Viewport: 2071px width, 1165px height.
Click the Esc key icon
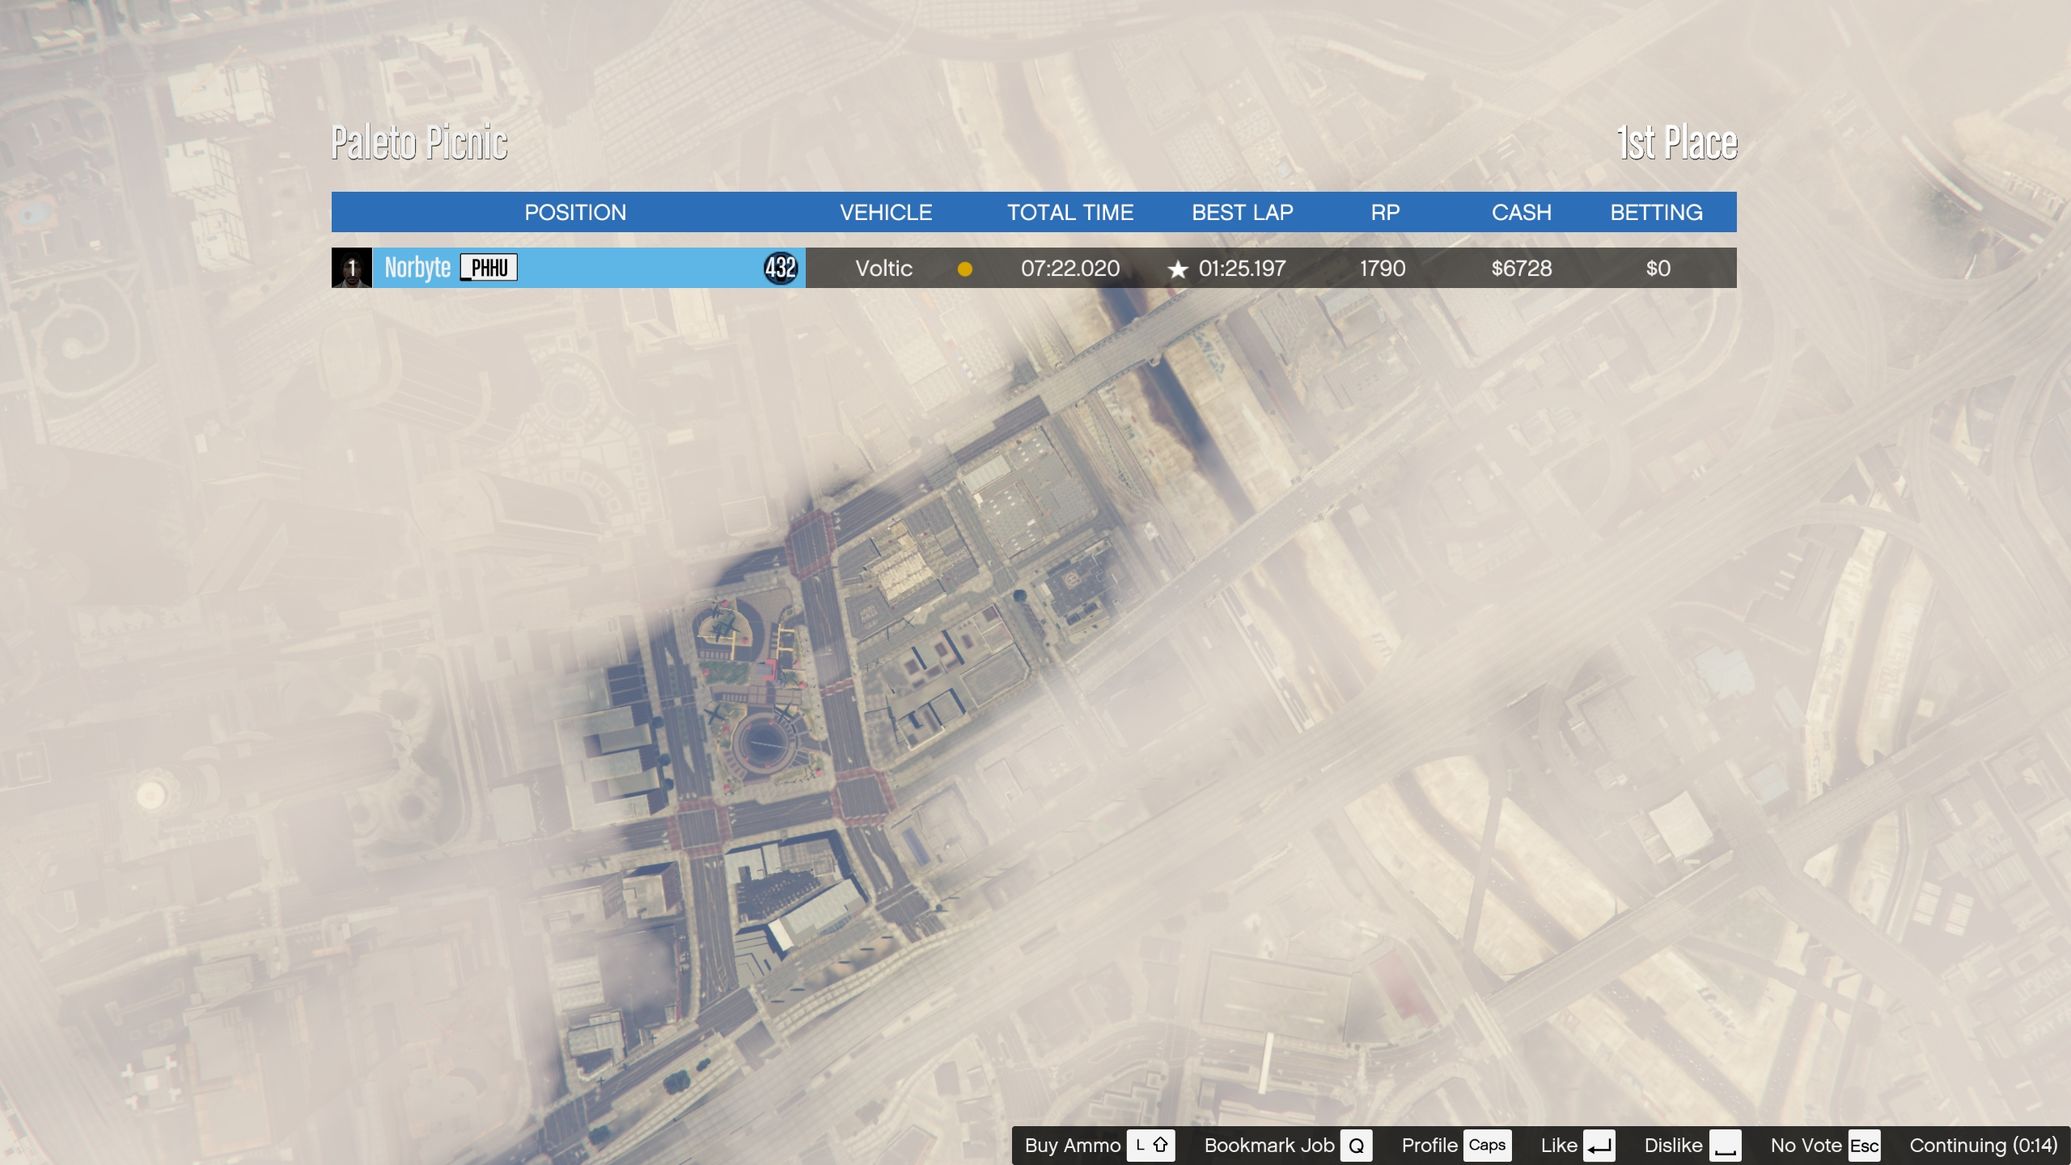[x=1864, y=1145]
